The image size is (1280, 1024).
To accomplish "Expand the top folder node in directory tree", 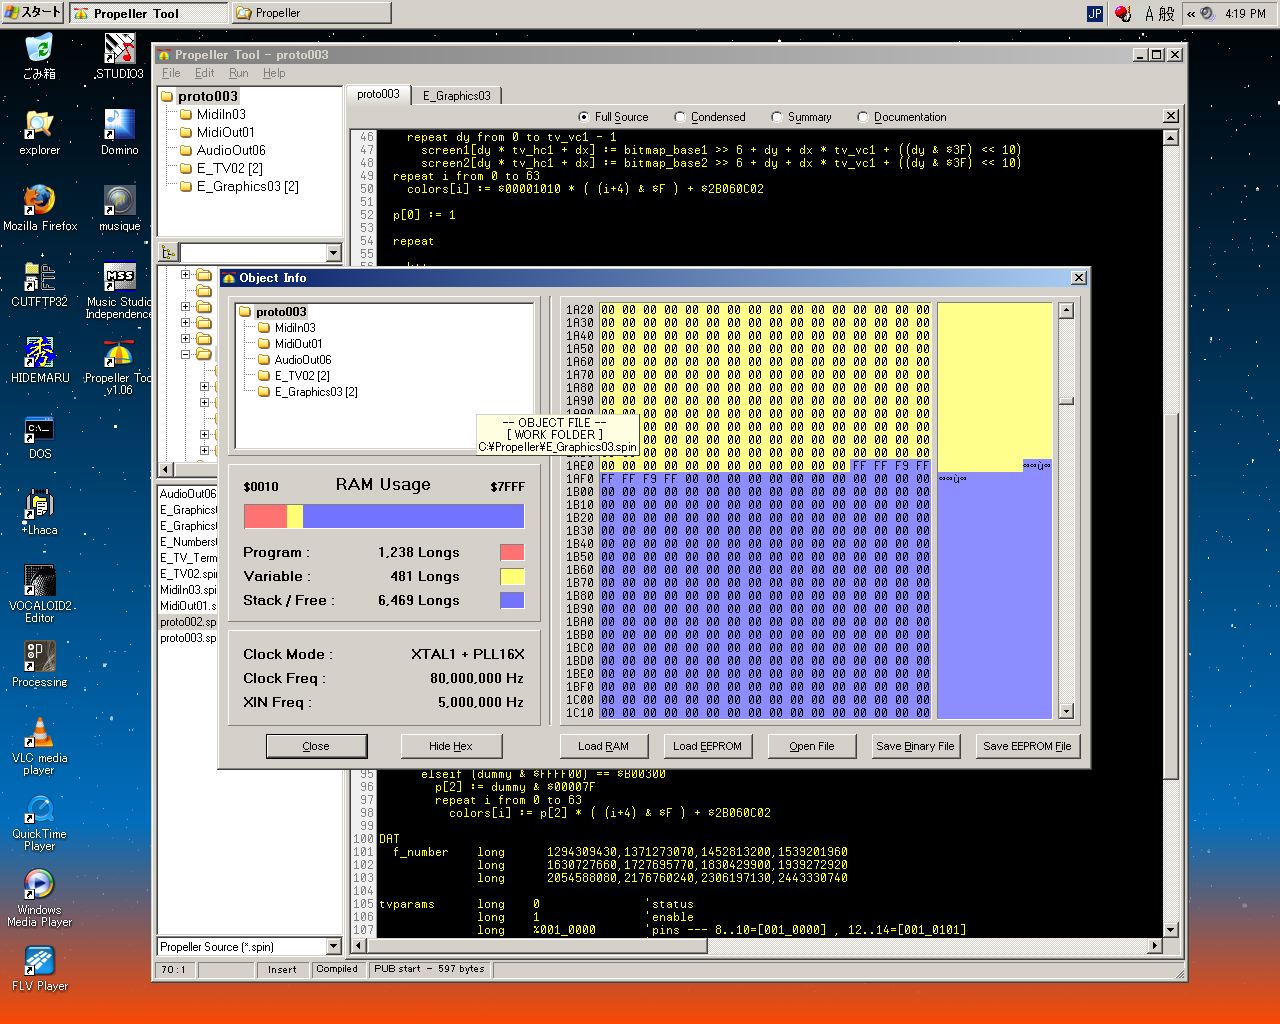I will [185, 274].
